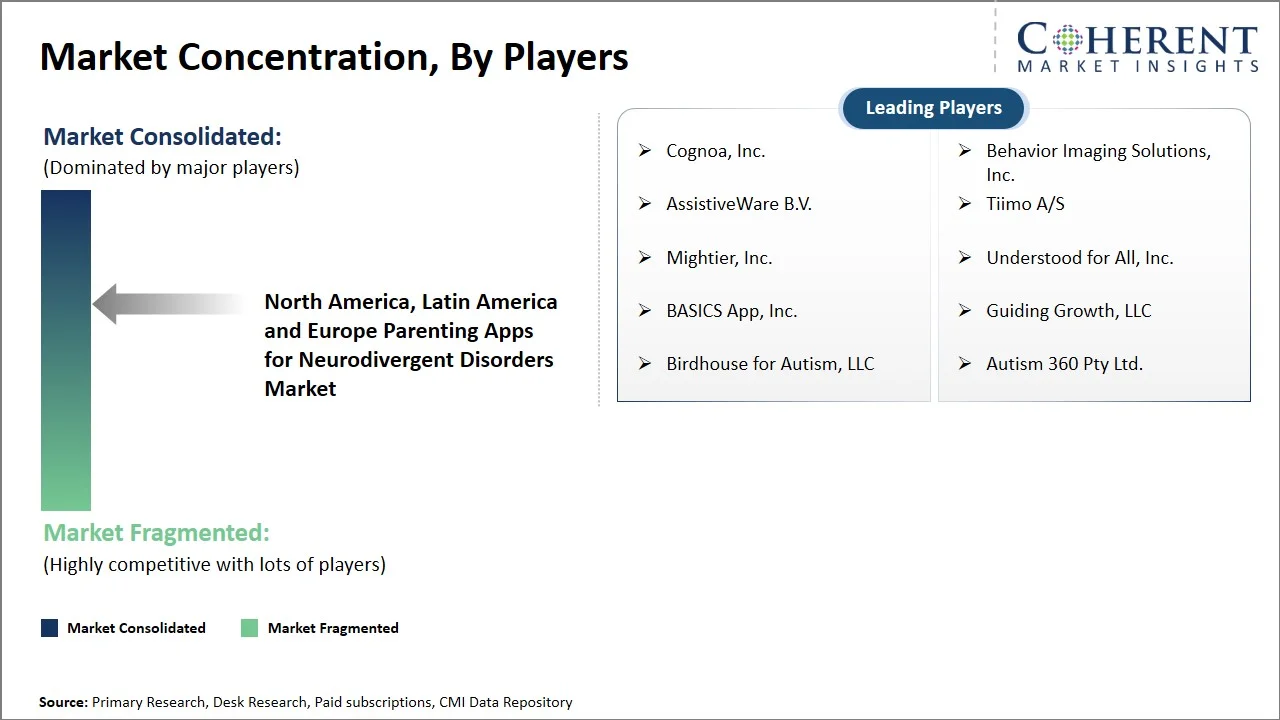
Task: Select the 'Autism 360 Pty Ltd.' entry
Action: point(1064,364)
